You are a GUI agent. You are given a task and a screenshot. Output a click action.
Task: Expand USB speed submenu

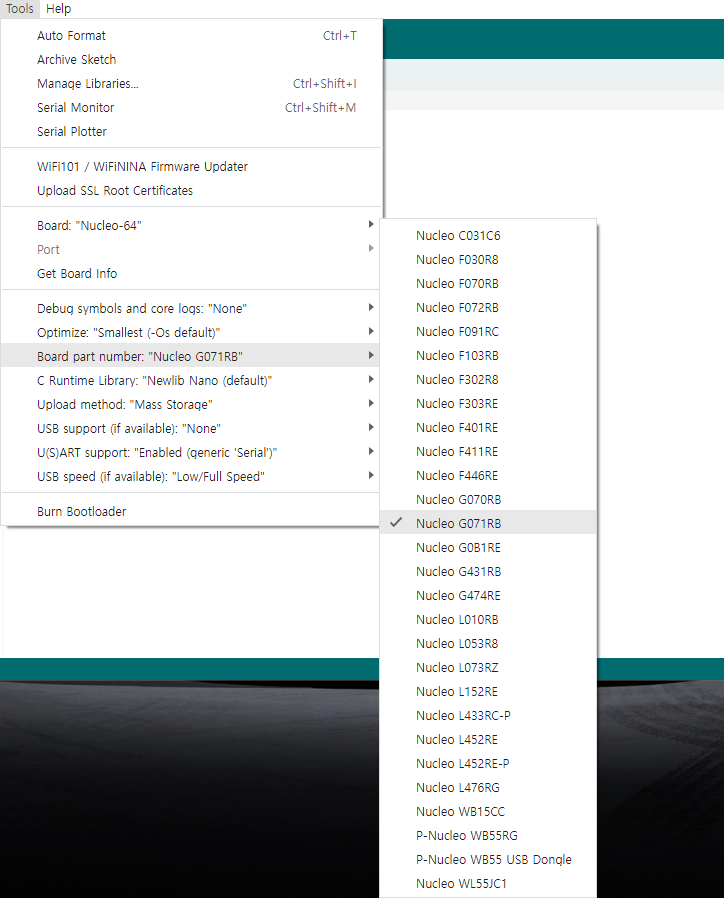[x=191, y=477]
